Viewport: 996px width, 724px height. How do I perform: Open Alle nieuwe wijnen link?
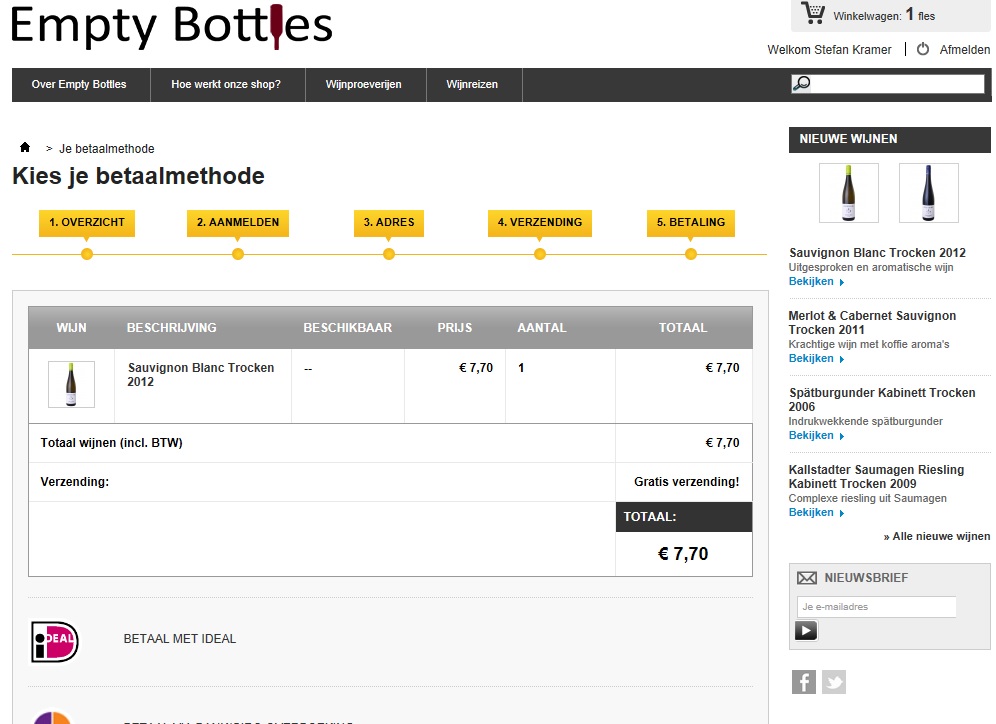pos(937,536)
